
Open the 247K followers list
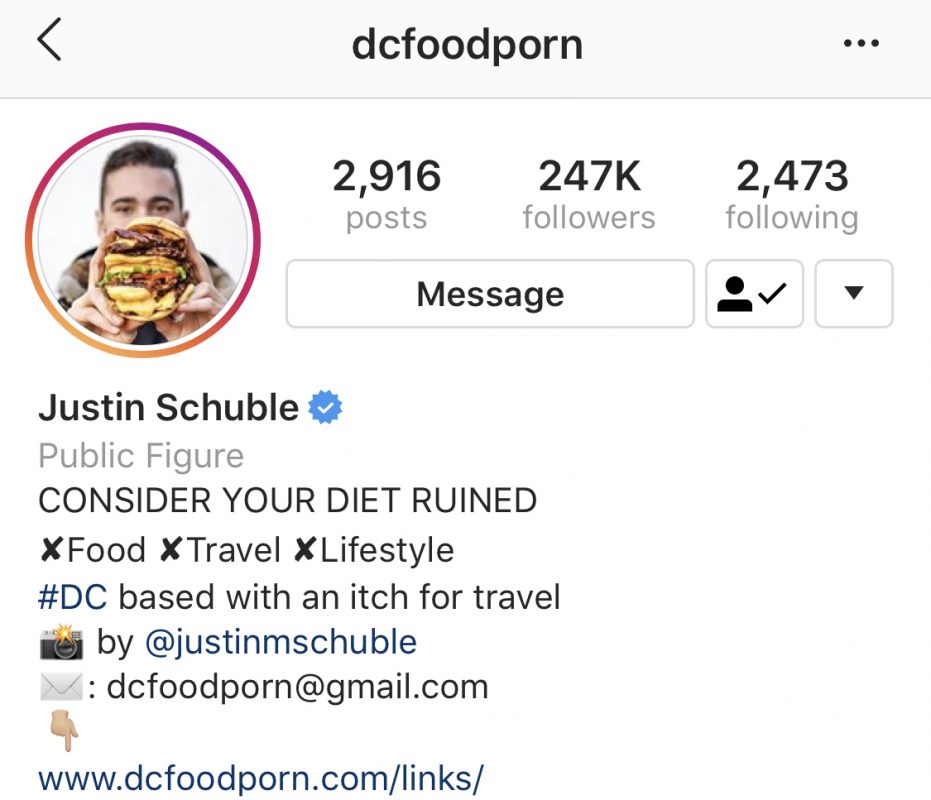click(589, 194)
